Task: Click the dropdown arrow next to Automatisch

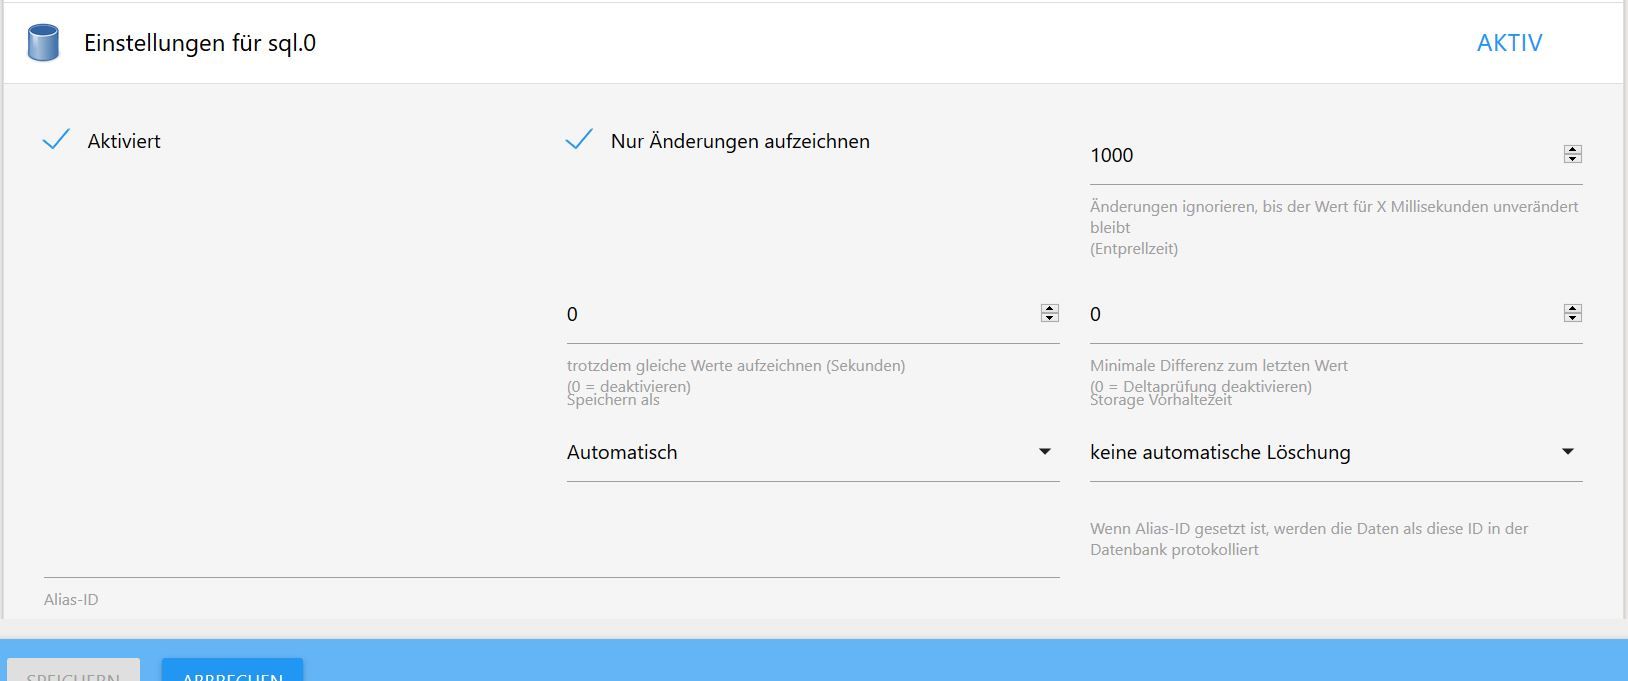Action: coord(1045,452)
